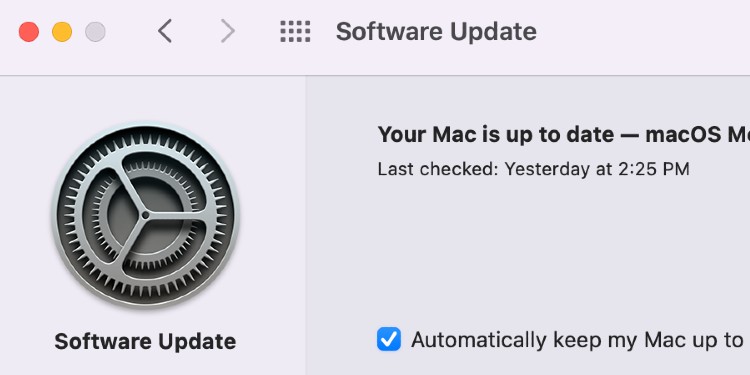
Task: Open the Show All preferences grid
Action: tap(295, 32)
